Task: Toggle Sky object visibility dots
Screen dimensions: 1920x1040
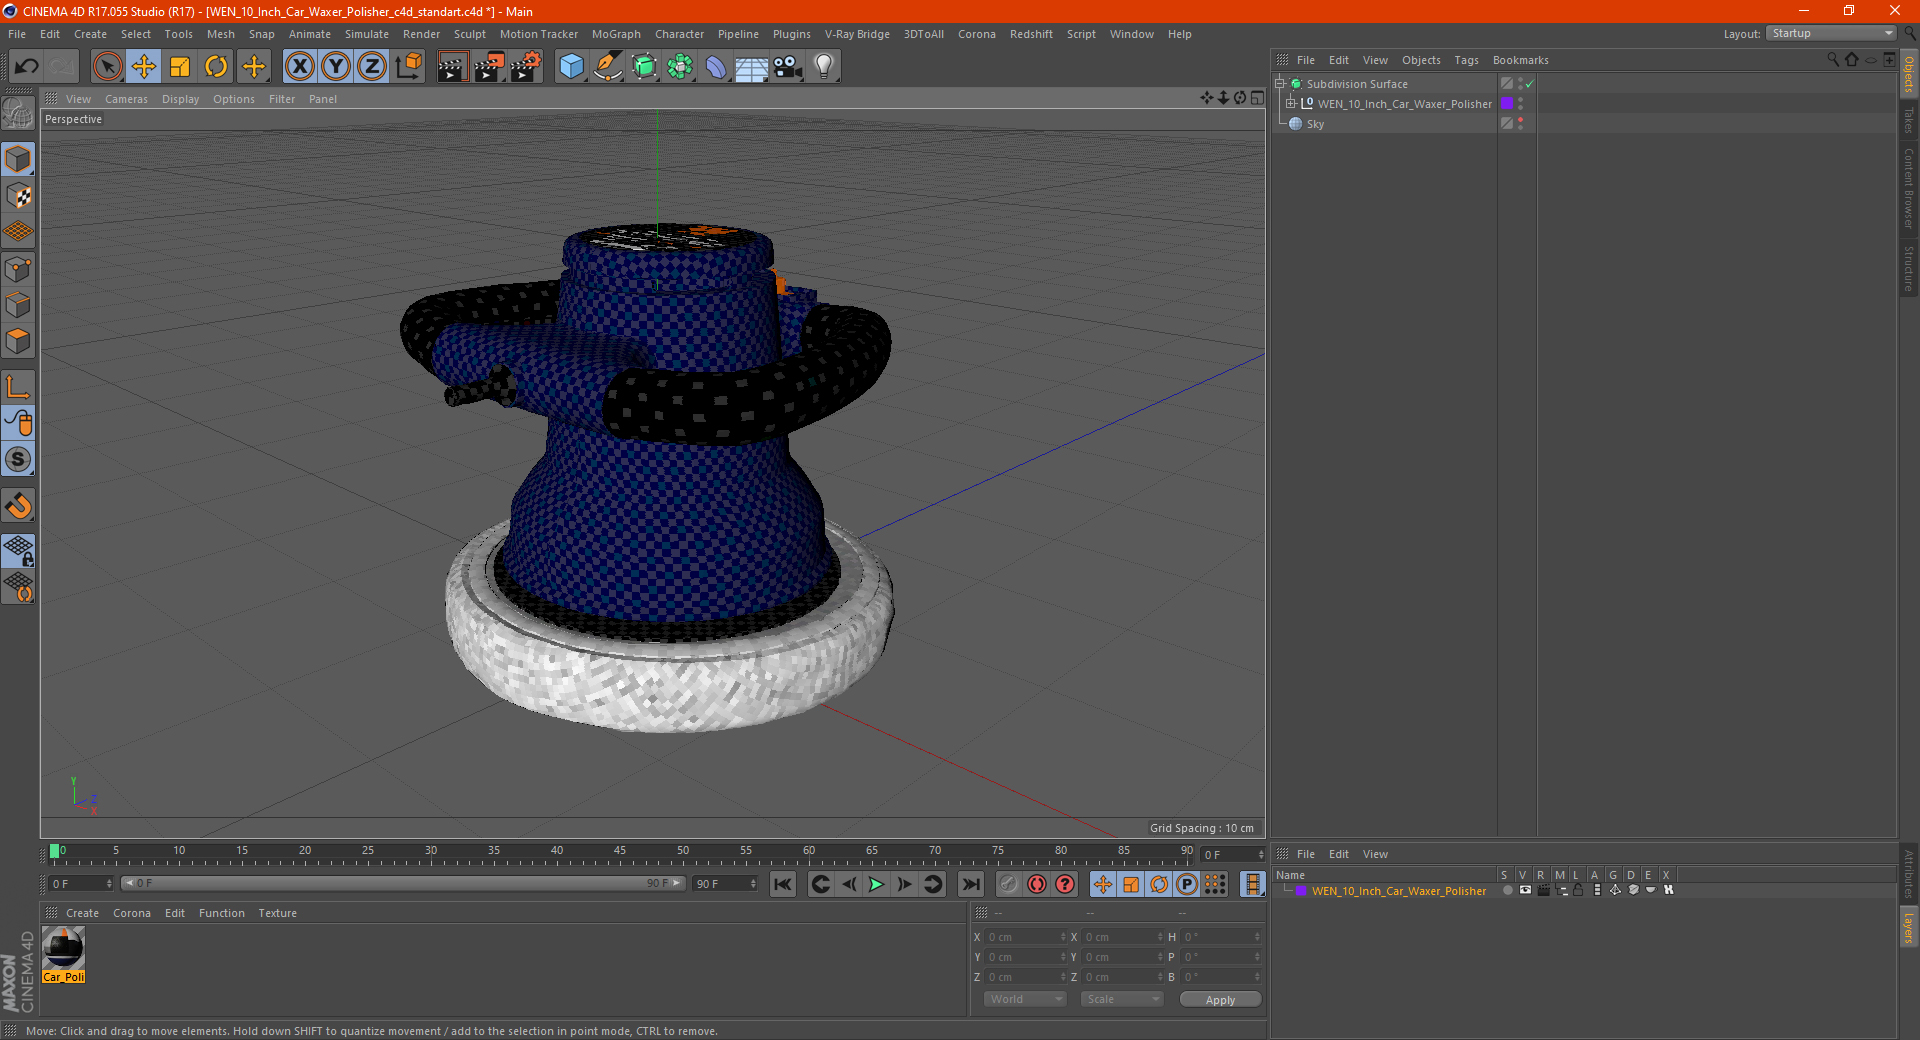Action: point(1521,123)
